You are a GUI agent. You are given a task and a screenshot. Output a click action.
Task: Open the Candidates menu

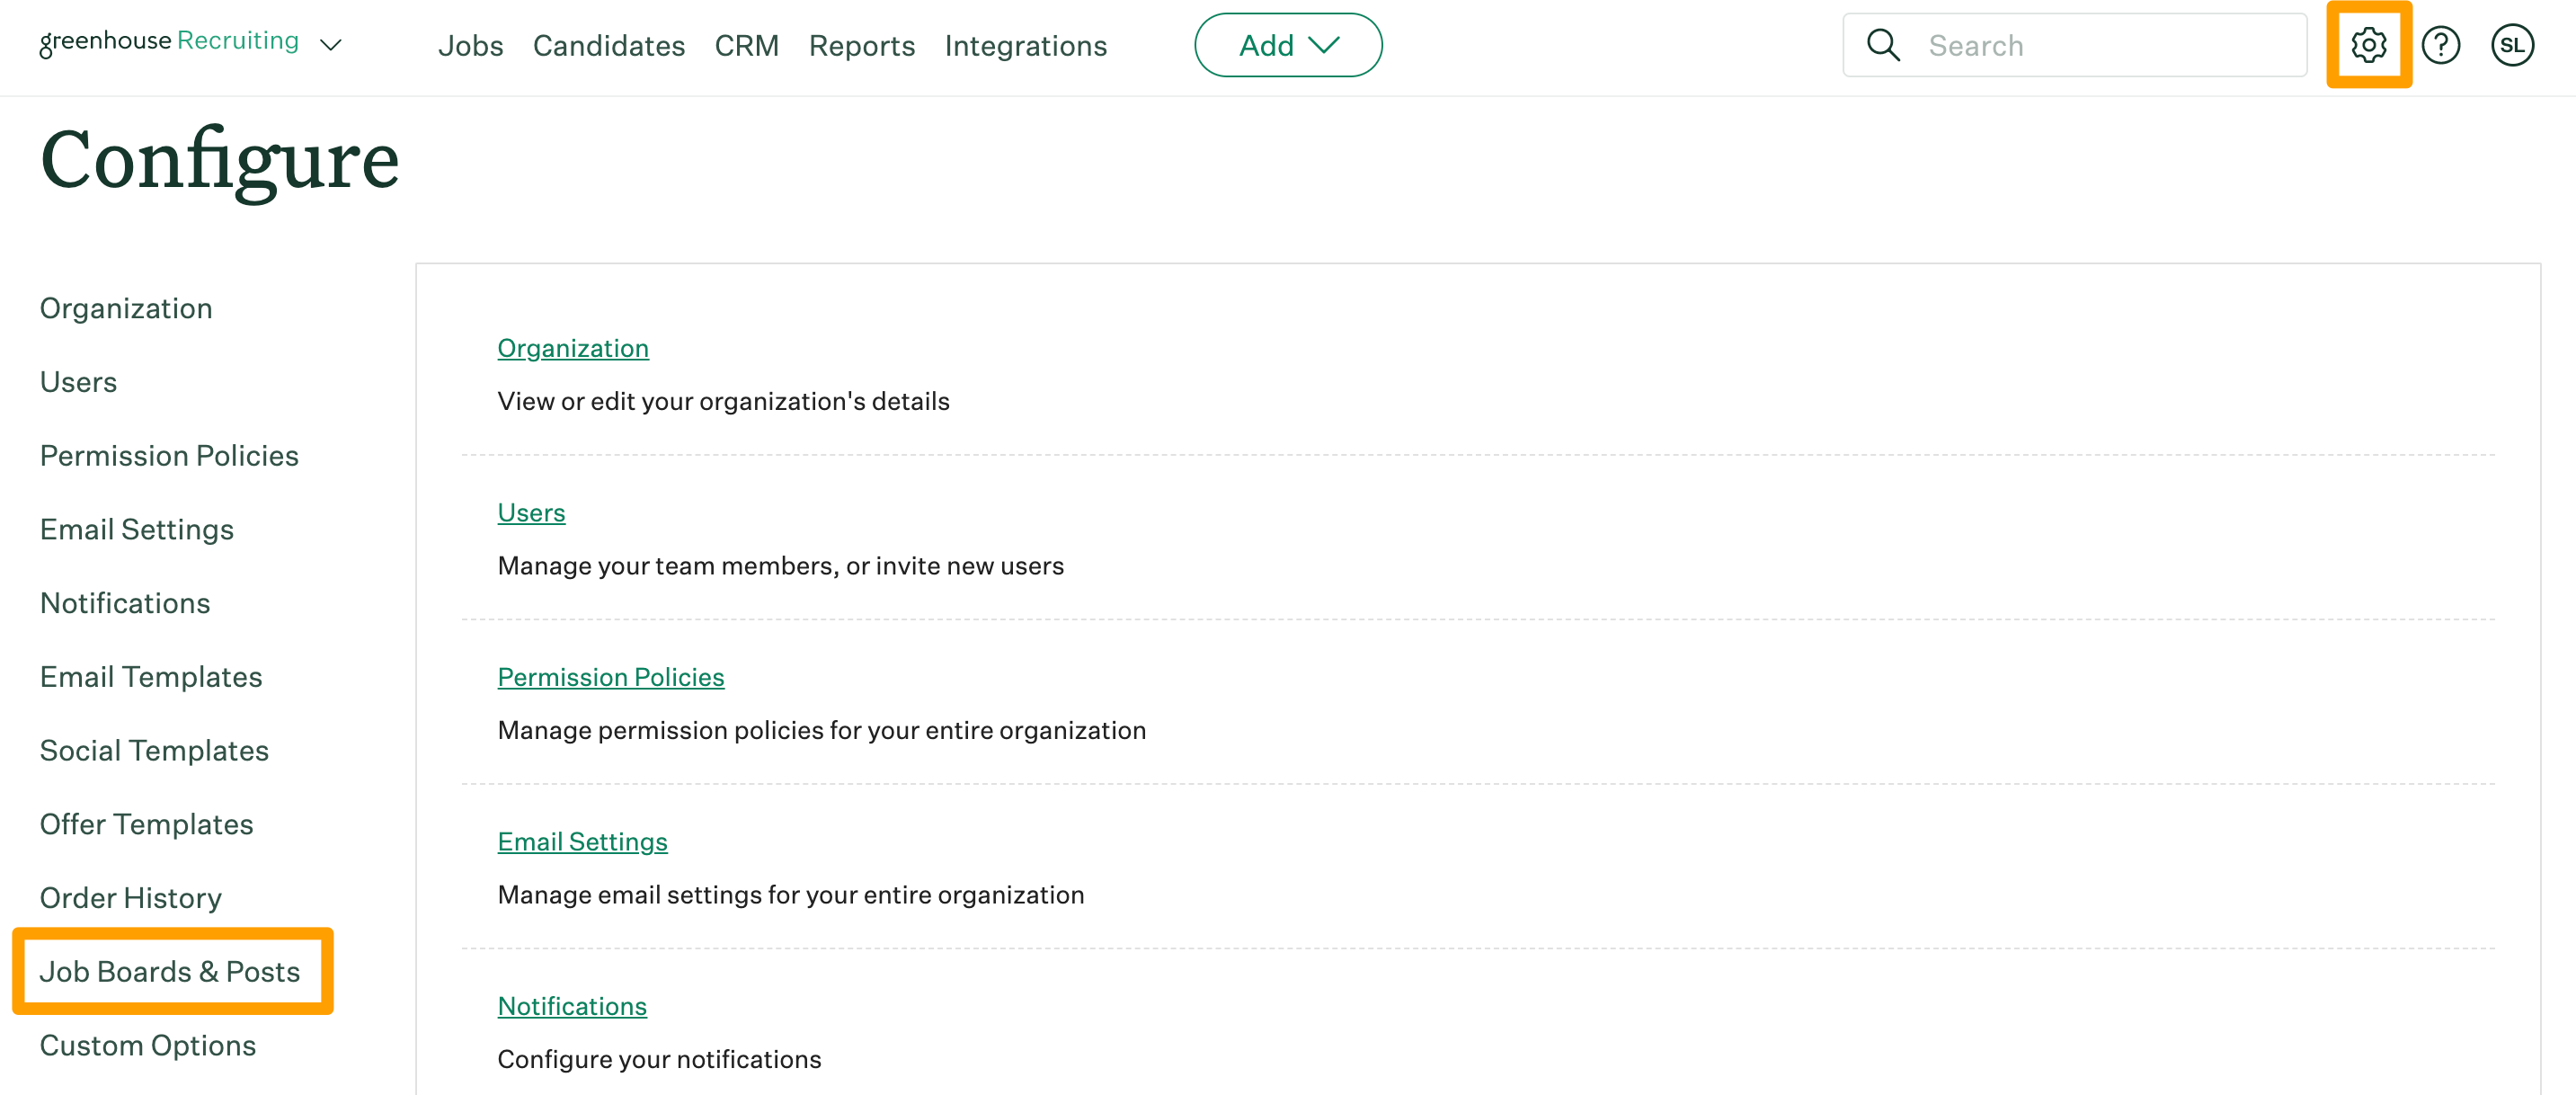pyautogui.click(x=609, y=45)
